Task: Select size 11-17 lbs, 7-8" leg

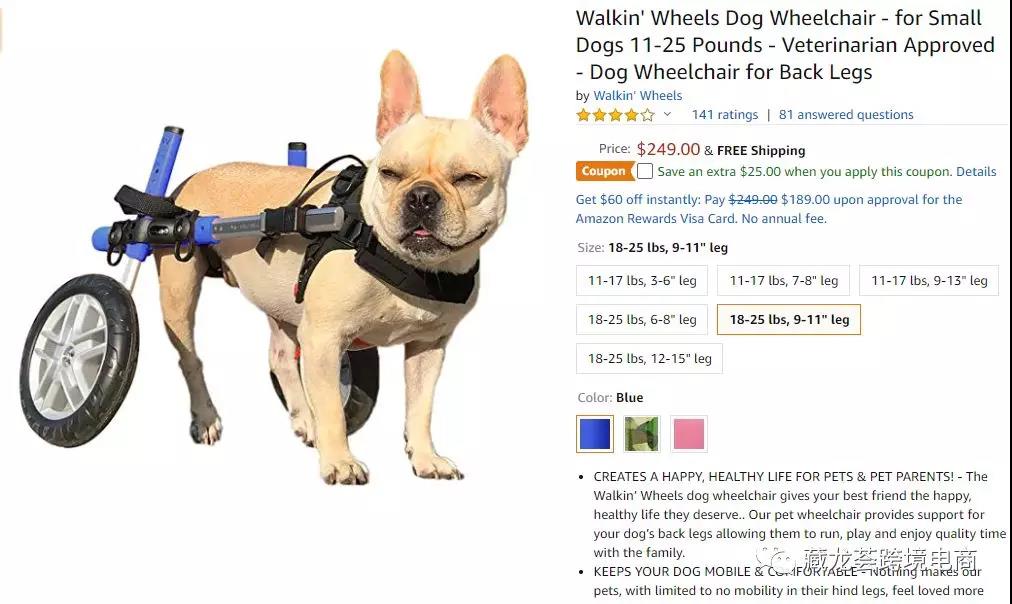Action: (x=784, y=281)
